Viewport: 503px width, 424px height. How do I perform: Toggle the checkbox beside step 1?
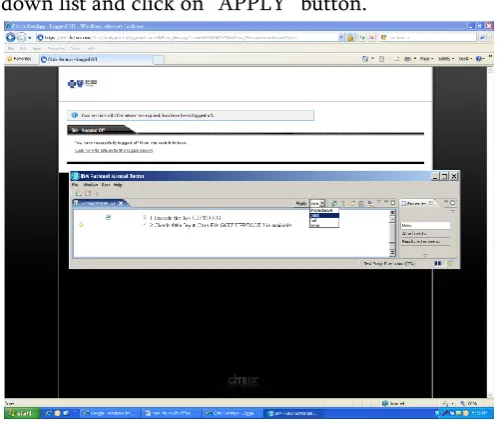108,217
